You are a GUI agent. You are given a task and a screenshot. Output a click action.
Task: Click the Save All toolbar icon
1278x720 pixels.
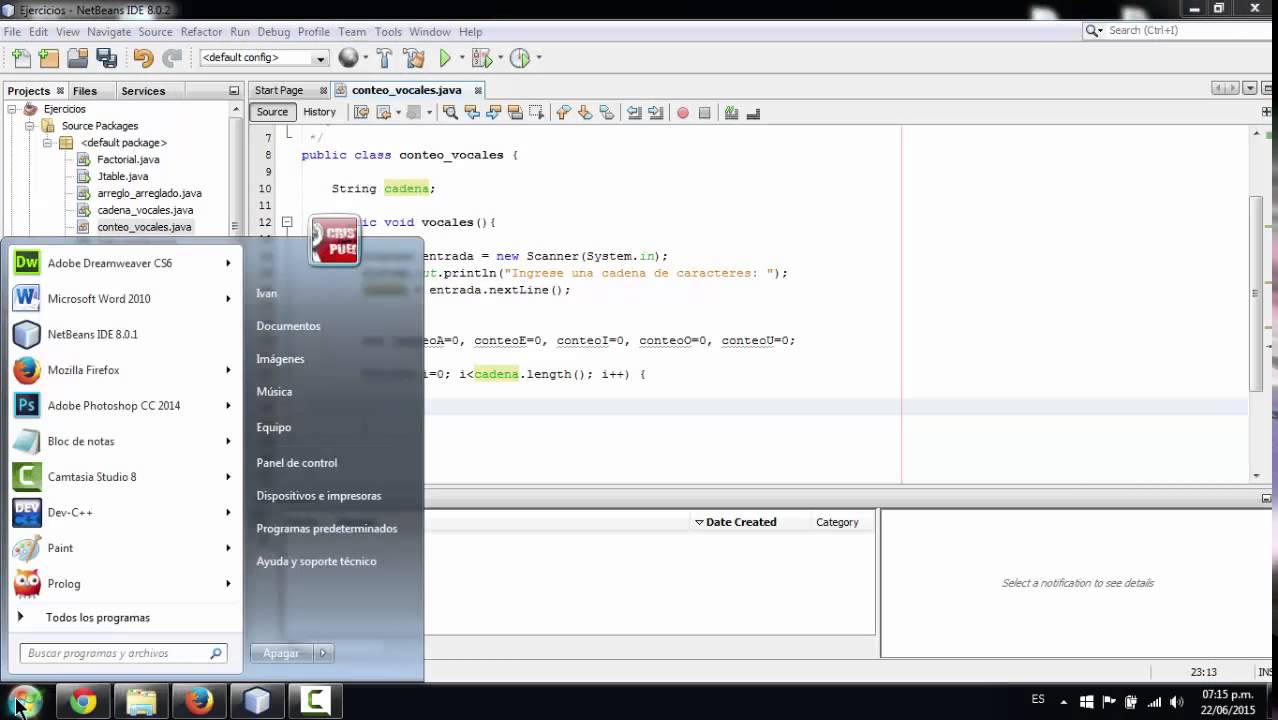106,58
